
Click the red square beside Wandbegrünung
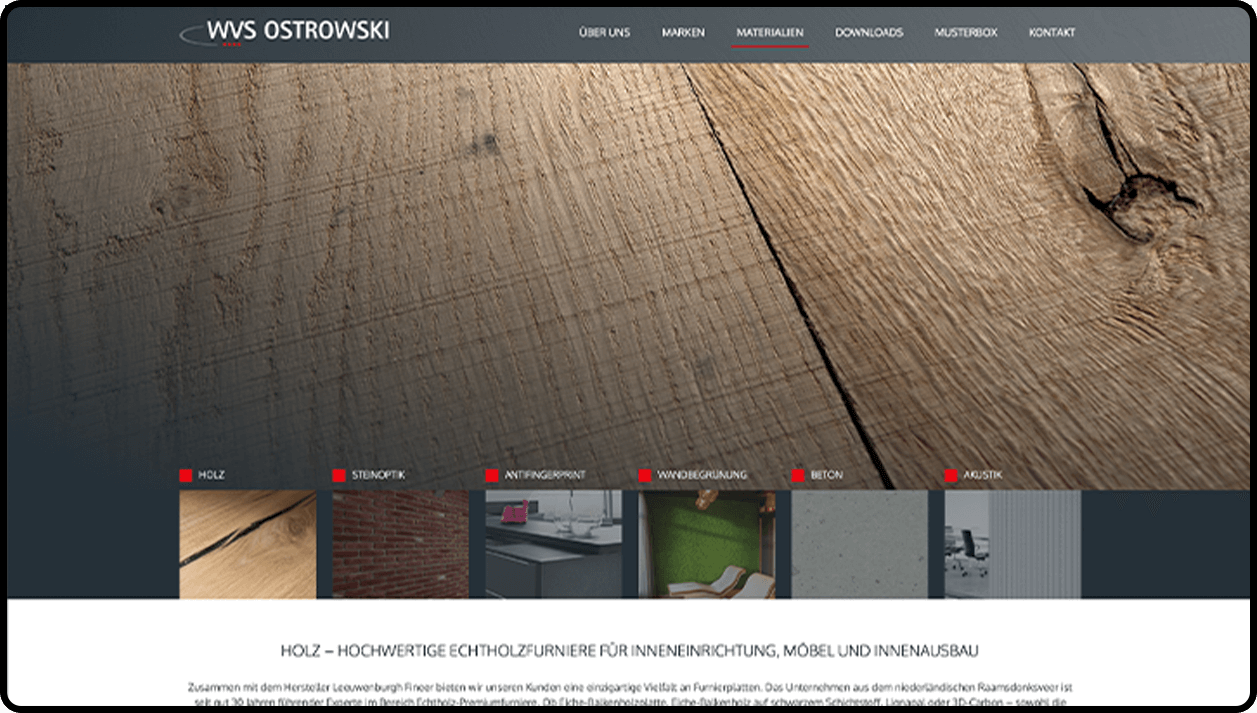(x=645, y=476)
